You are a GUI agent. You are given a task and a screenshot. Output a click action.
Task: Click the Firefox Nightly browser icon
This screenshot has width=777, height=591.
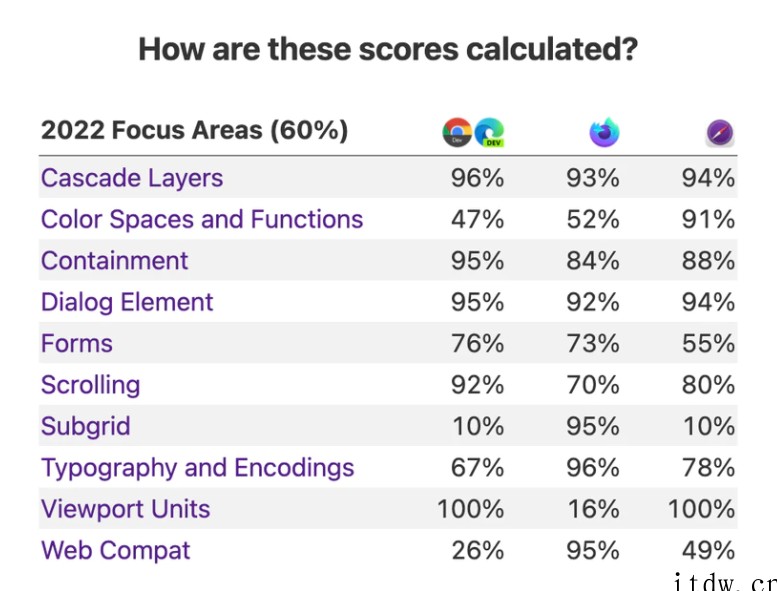pyautogui.click(x=605, y=132)
